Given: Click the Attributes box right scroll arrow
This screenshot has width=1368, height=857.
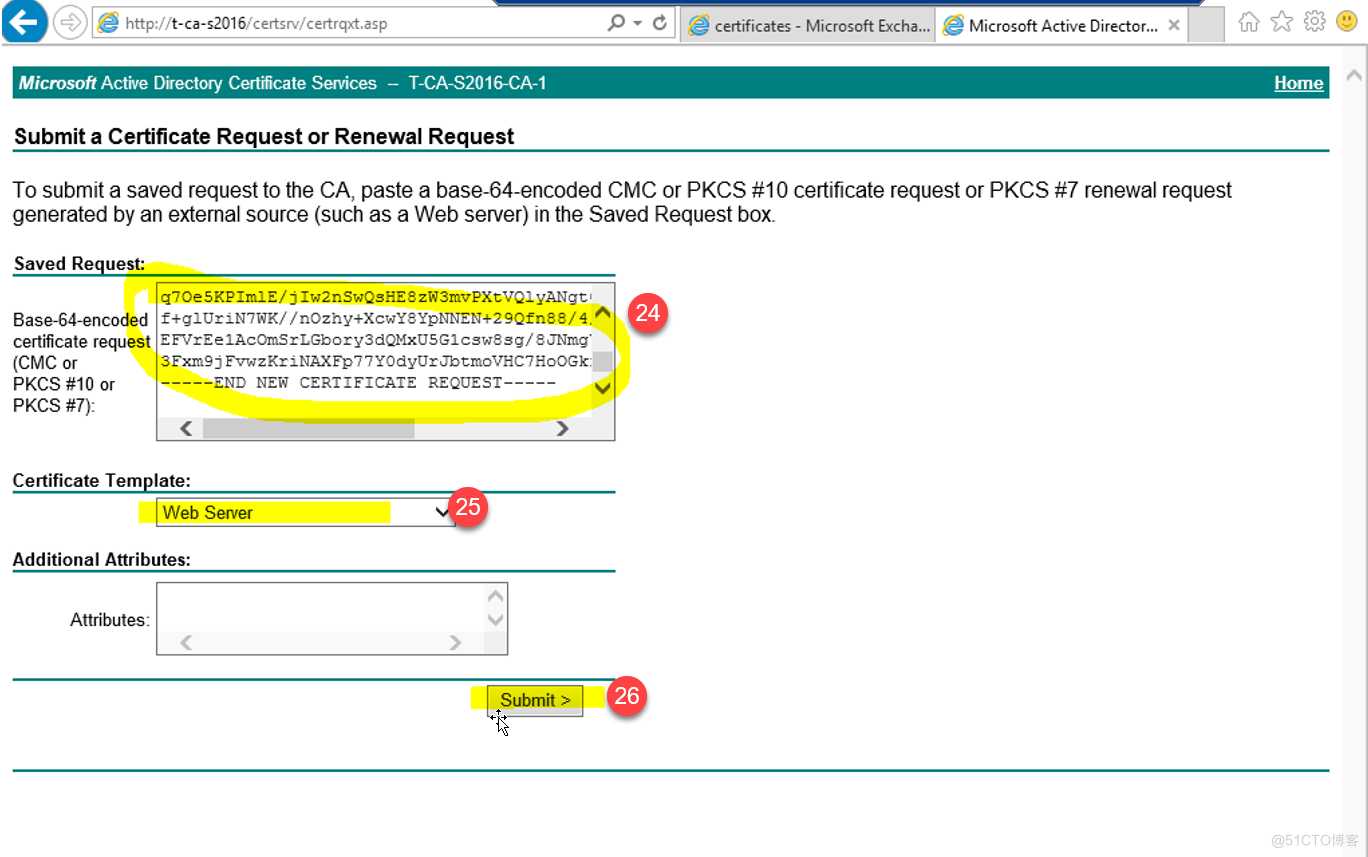Looking at the screenshot, I should [x=455, y=643].
